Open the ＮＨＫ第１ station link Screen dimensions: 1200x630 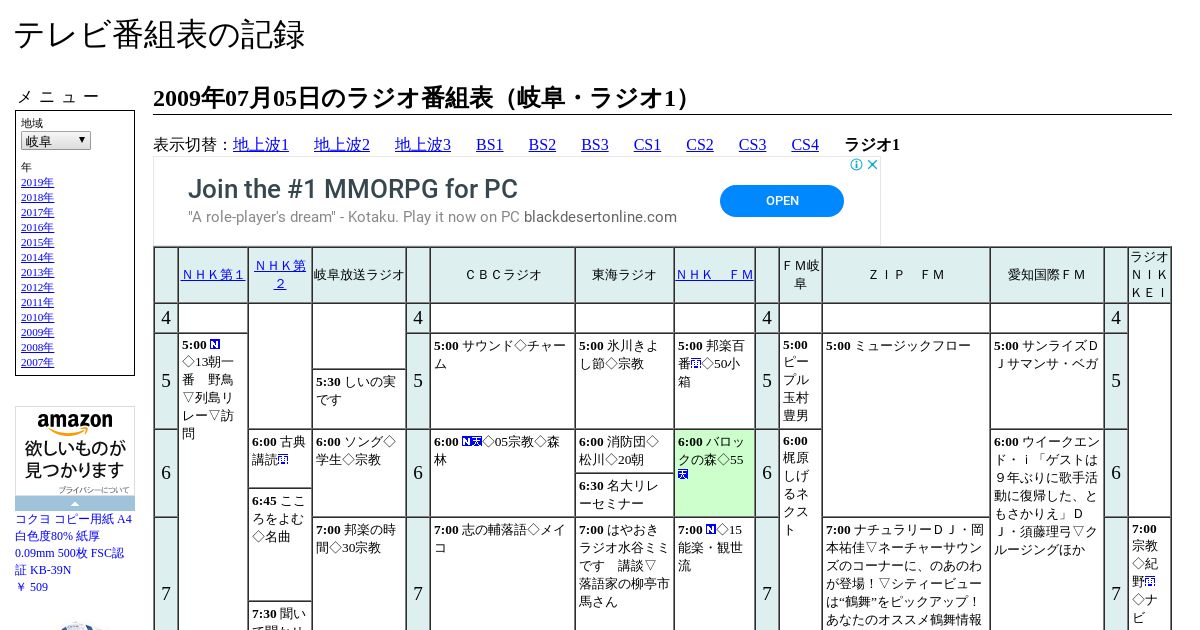[x=213, y=275]
